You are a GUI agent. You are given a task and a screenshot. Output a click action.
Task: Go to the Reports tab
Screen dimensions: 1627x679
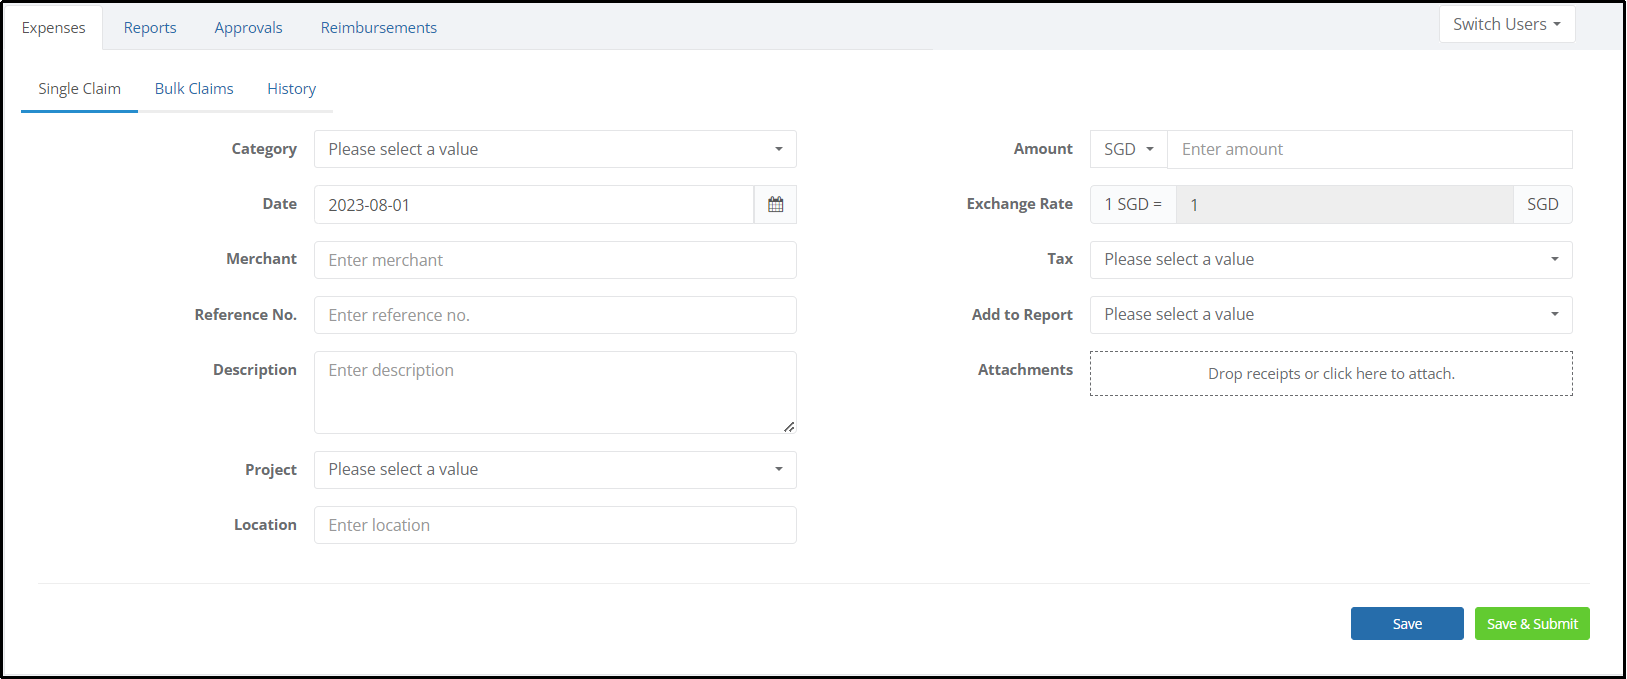point(150,28)
